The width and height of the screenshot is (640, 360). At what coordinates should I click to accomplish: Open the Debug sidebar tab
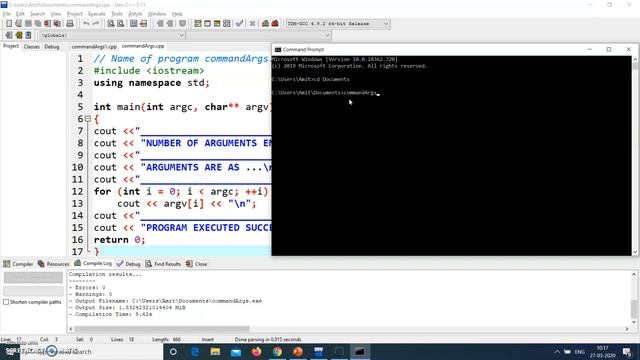52,47
